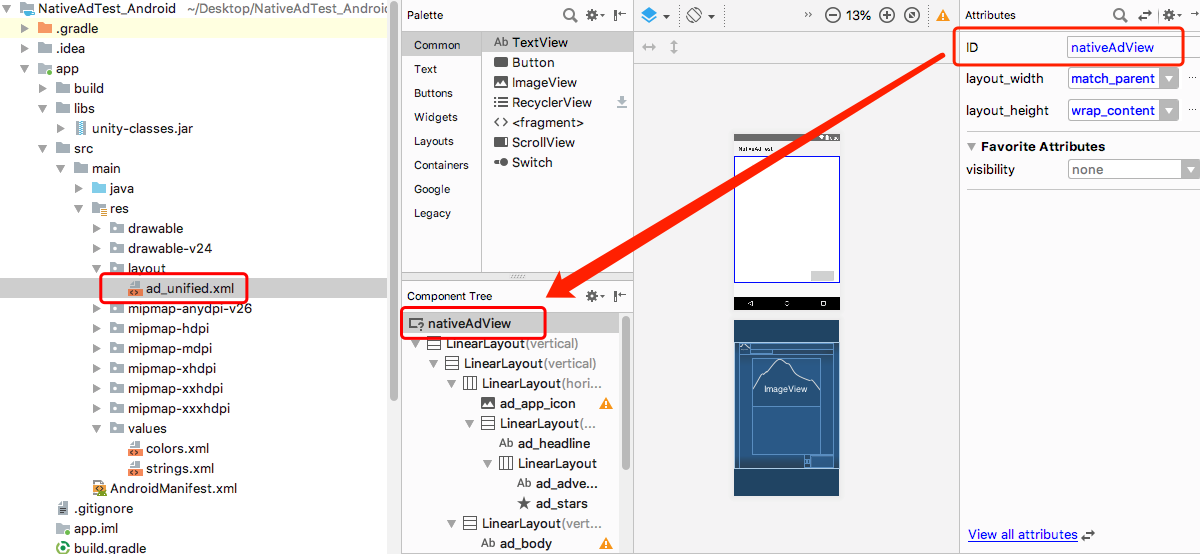Open colors.xml in project tree

[177, 448]
